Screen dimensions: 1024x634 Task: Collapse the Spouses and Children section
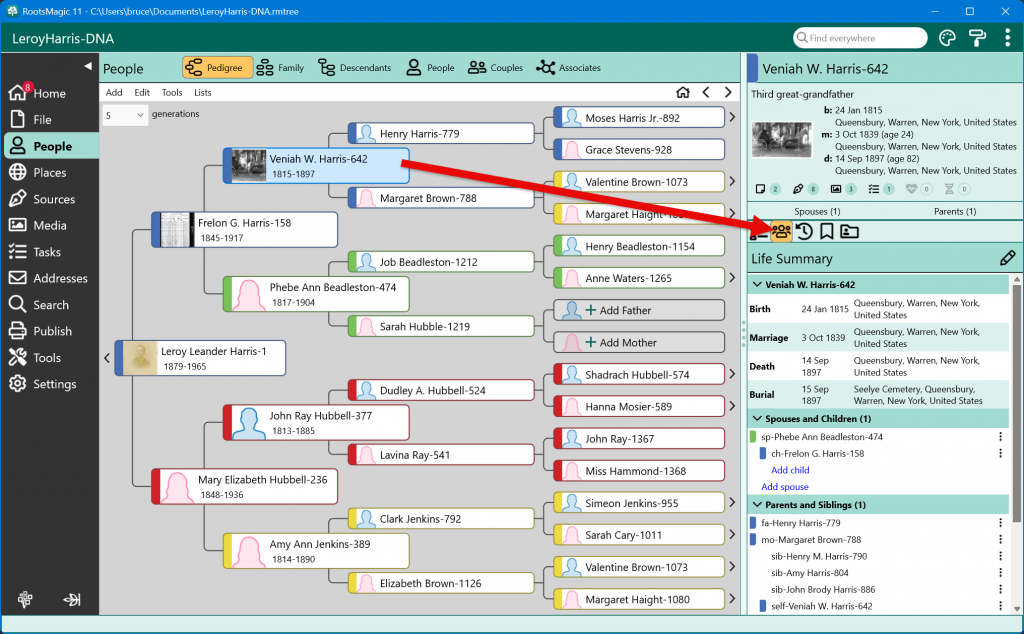click(756, 419)
